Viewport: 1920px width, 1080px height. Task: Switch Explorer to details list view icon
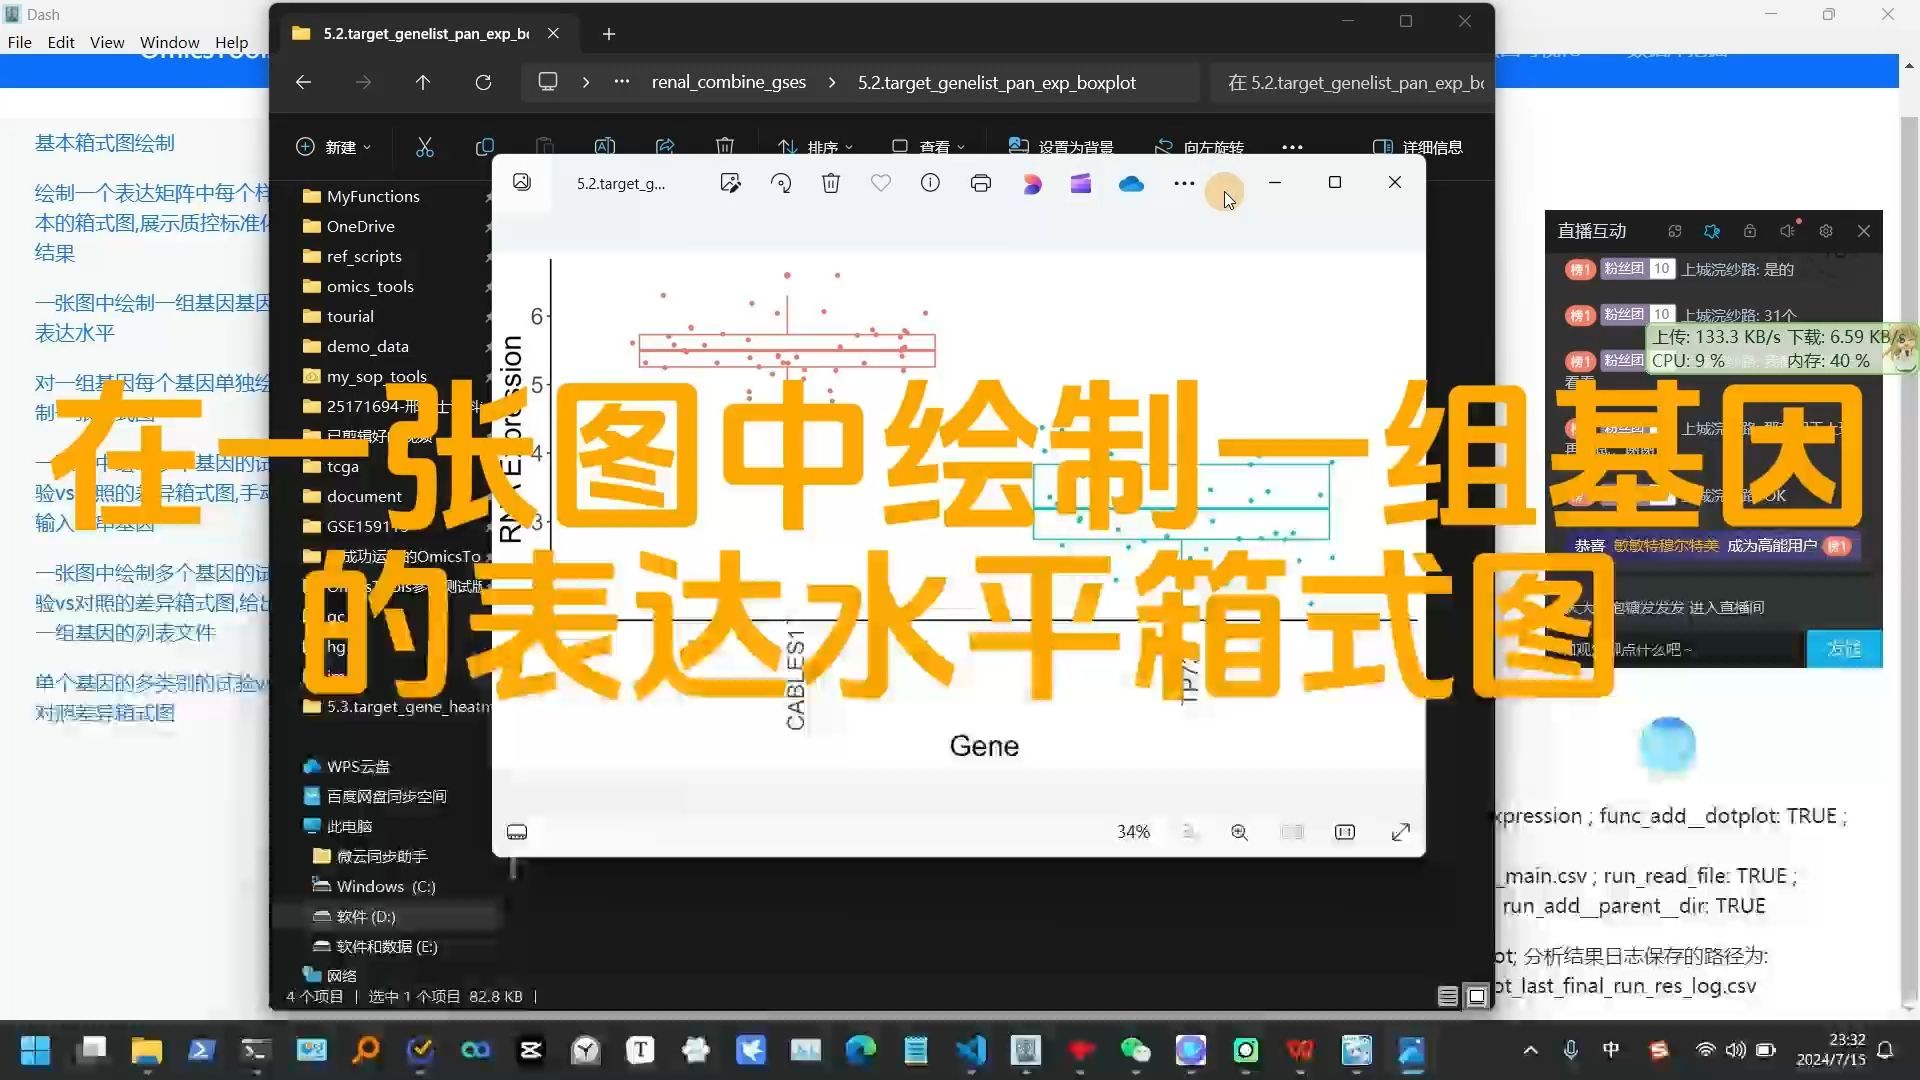point(1447,996)
